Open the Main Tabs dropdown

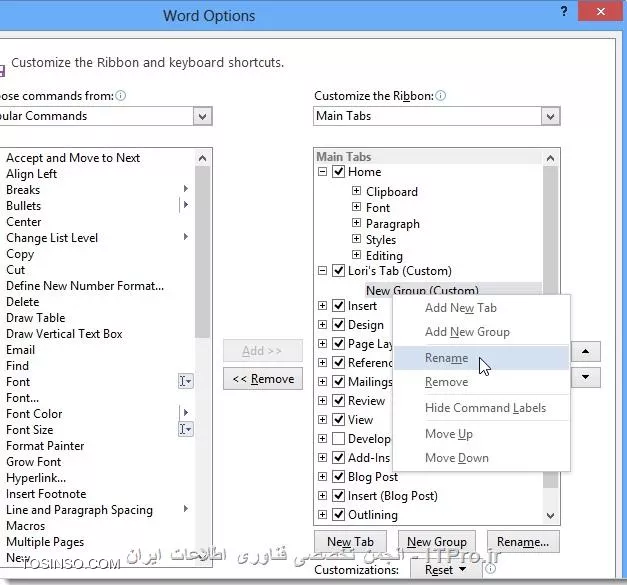(550, 116)
